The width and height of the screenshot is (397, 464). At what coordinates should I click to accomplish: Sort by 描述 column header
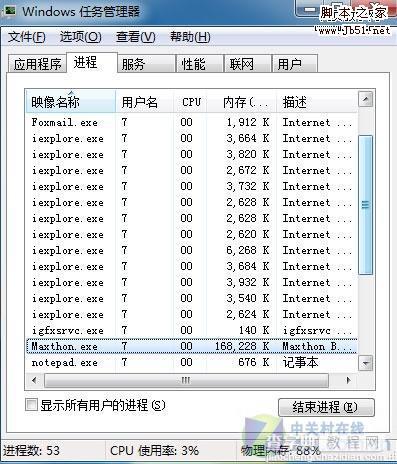pos(317,102)
